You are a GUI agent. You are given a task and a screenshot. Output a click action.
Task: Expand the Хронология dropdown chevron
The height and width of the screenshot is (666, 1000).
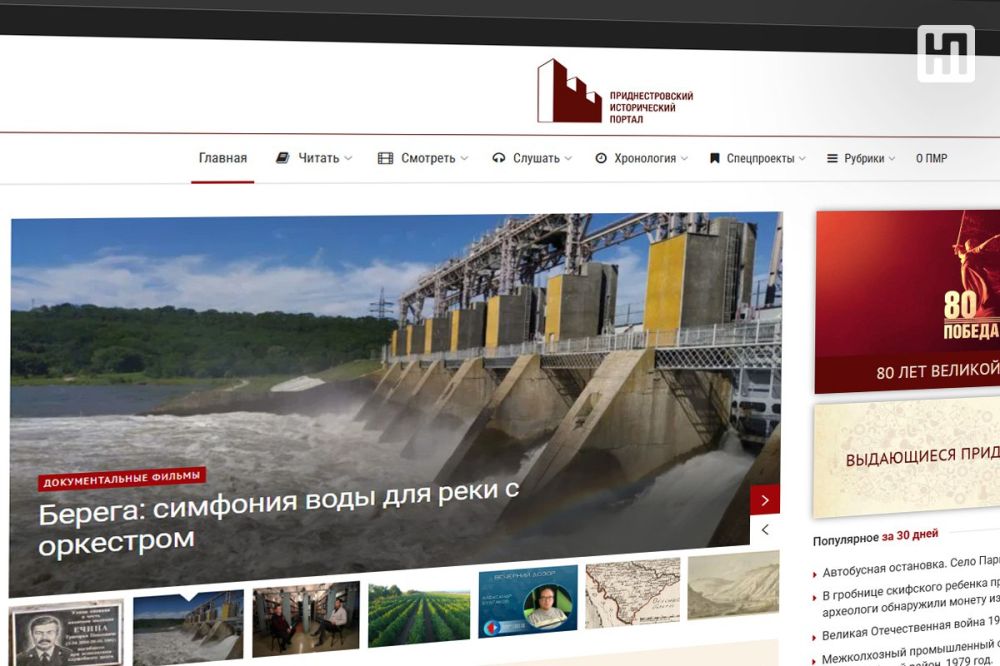click(685, 158)
